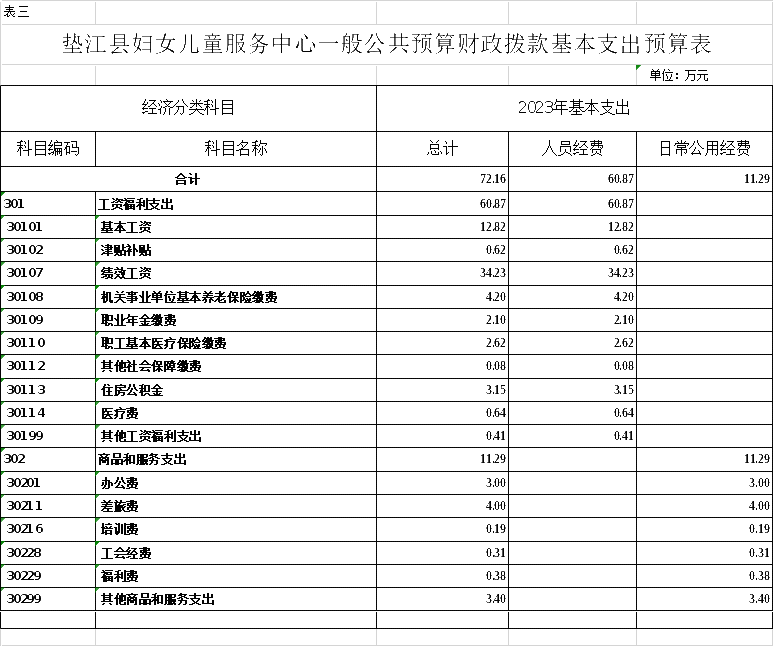774x646 pixels.
Task: Select code cell 30216
Action: pyautogui.click(x=48, y=529)
